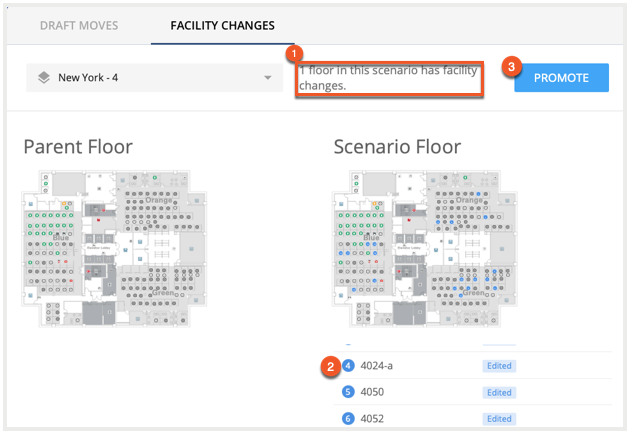Select the 4052 changed seat row

pyautogui.click(x=473, y=418)
